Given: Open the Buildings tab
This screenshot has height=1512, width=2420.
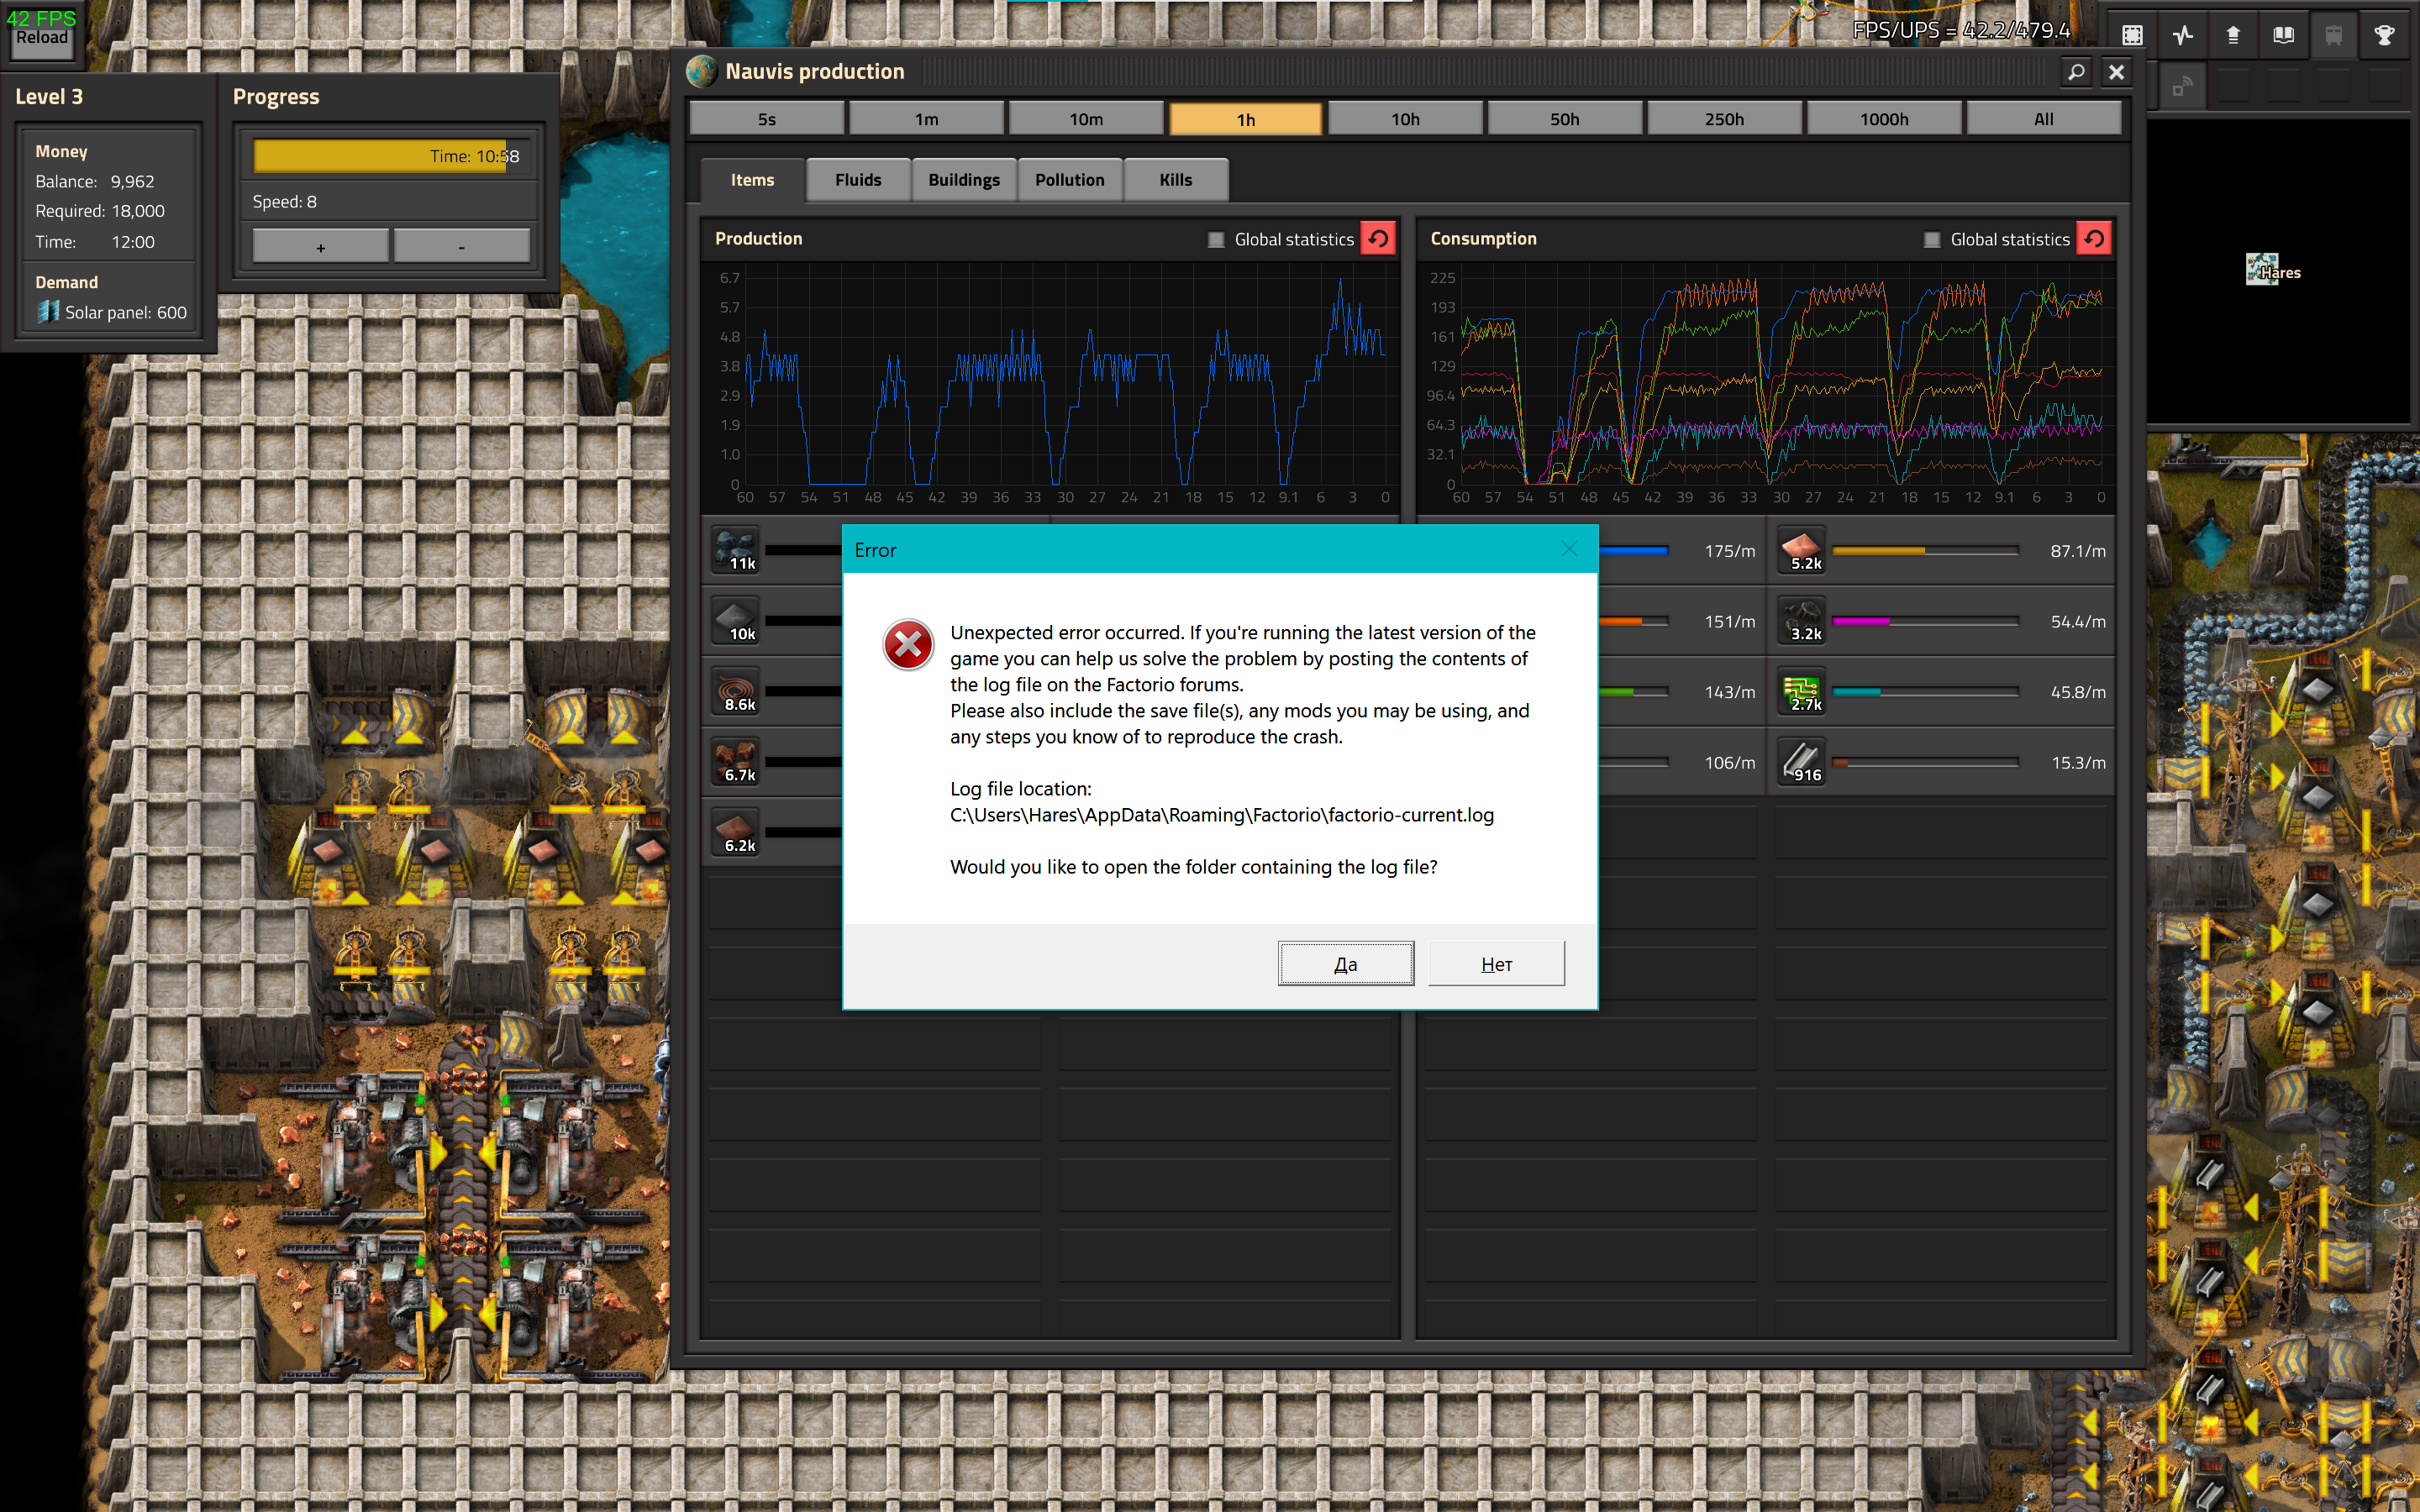Looking at the screenshot, I should click(x=964, y=180).
